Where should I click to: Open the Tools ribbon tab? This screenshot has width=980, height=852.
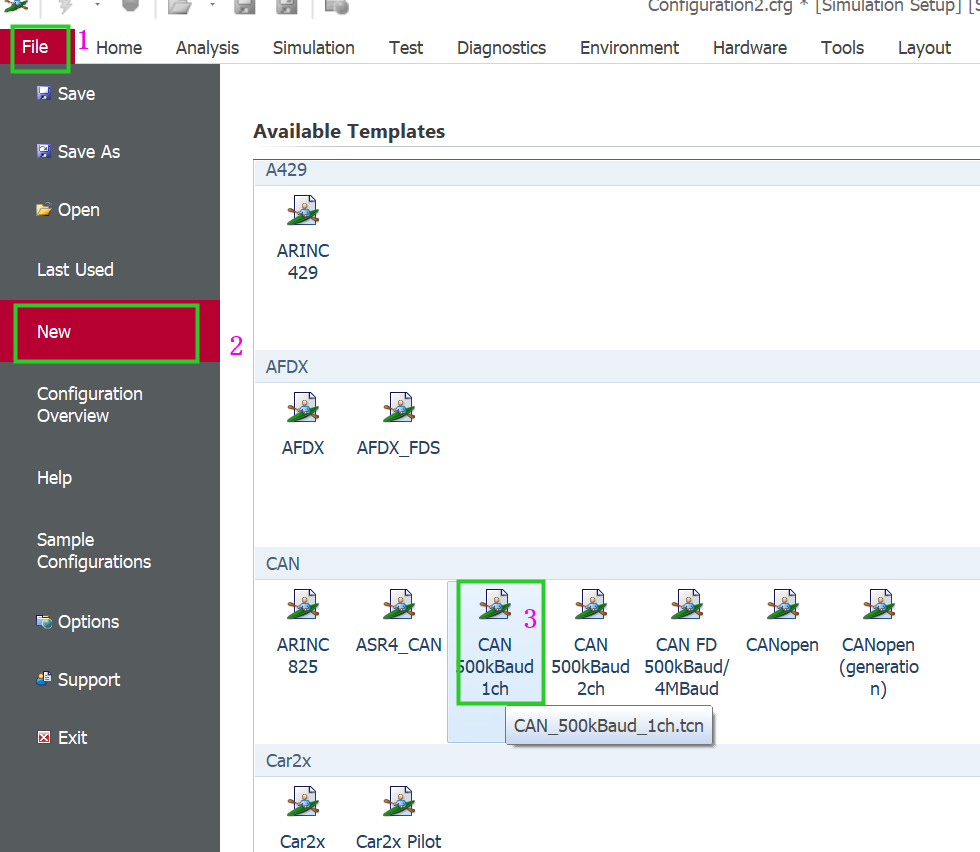tap(842, 48)
